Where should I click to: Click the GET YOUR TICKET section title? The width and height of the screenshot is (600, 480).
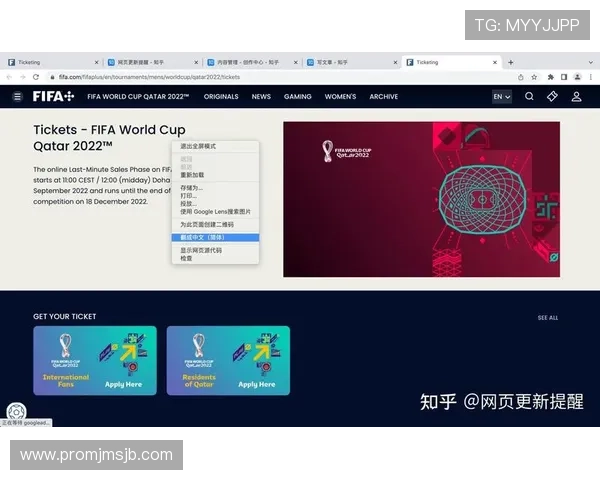65,317
